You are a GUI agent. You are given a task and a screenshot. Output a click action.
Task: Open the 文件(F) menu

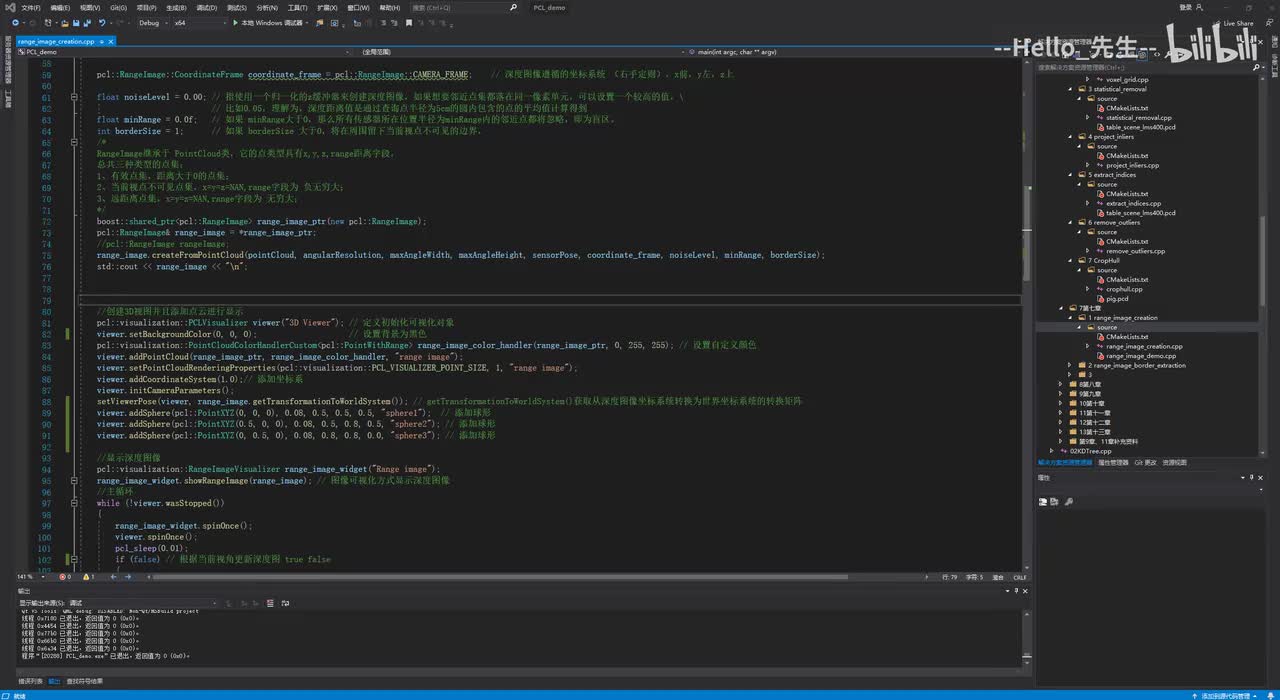pyautogui.click(x=31, y=7)
